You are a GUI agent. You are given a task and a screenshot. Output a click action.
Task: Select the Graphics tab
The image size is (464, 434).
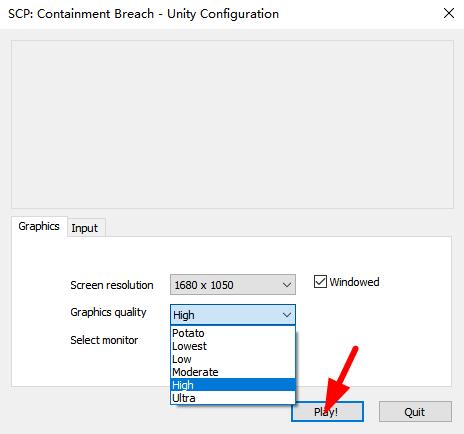pos(39,226)
